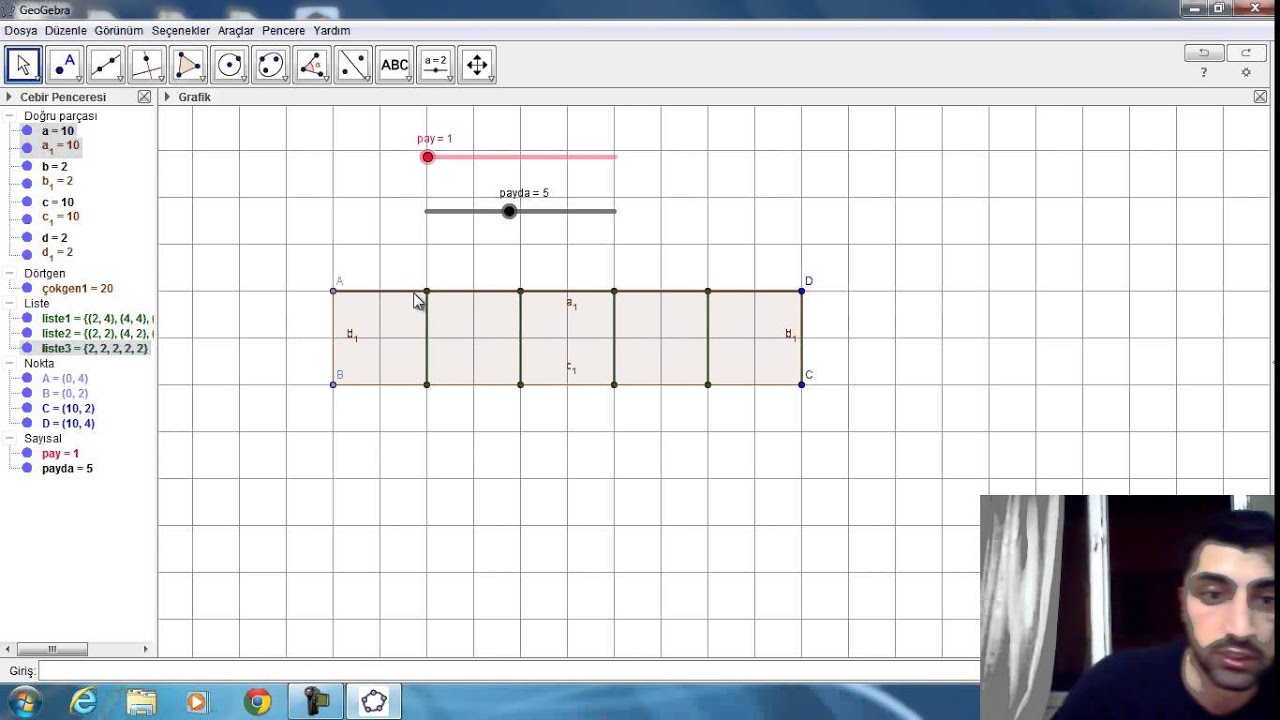
Task: Toggle visibility of liste3
Action: point(27,348)
